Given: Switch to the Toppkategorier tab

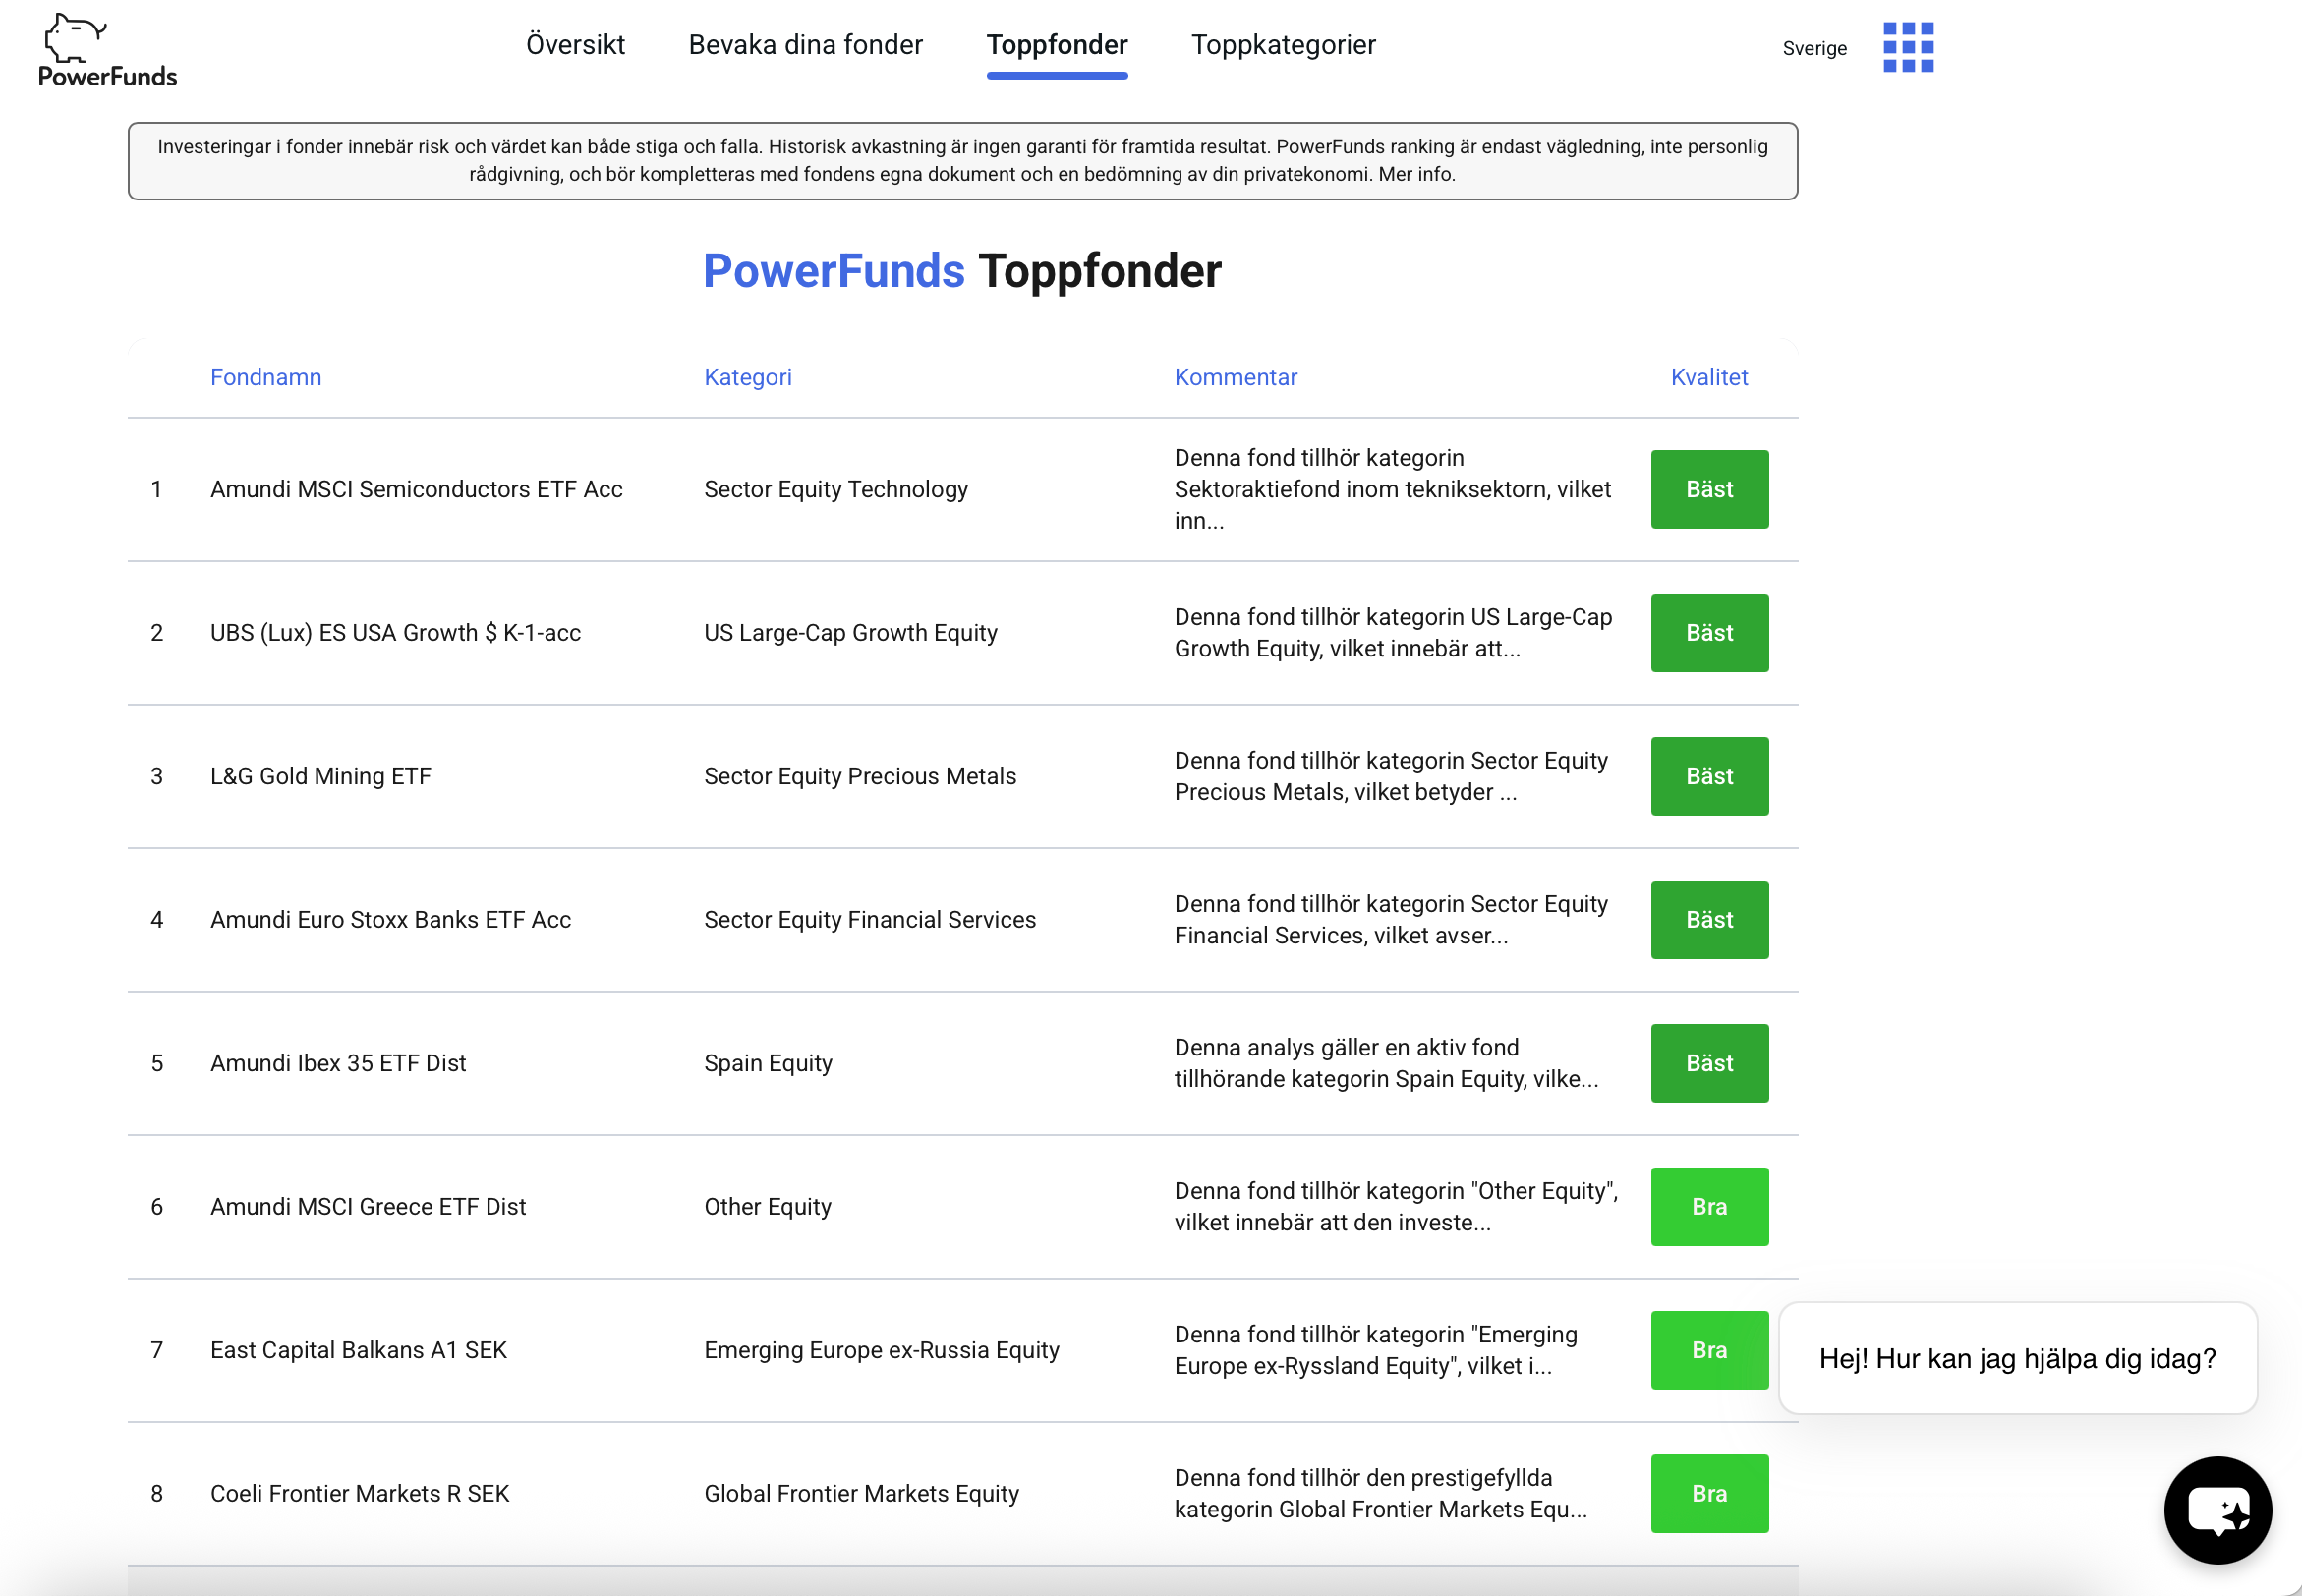Looking at the screenshot, I should (x=1283, y=45).
